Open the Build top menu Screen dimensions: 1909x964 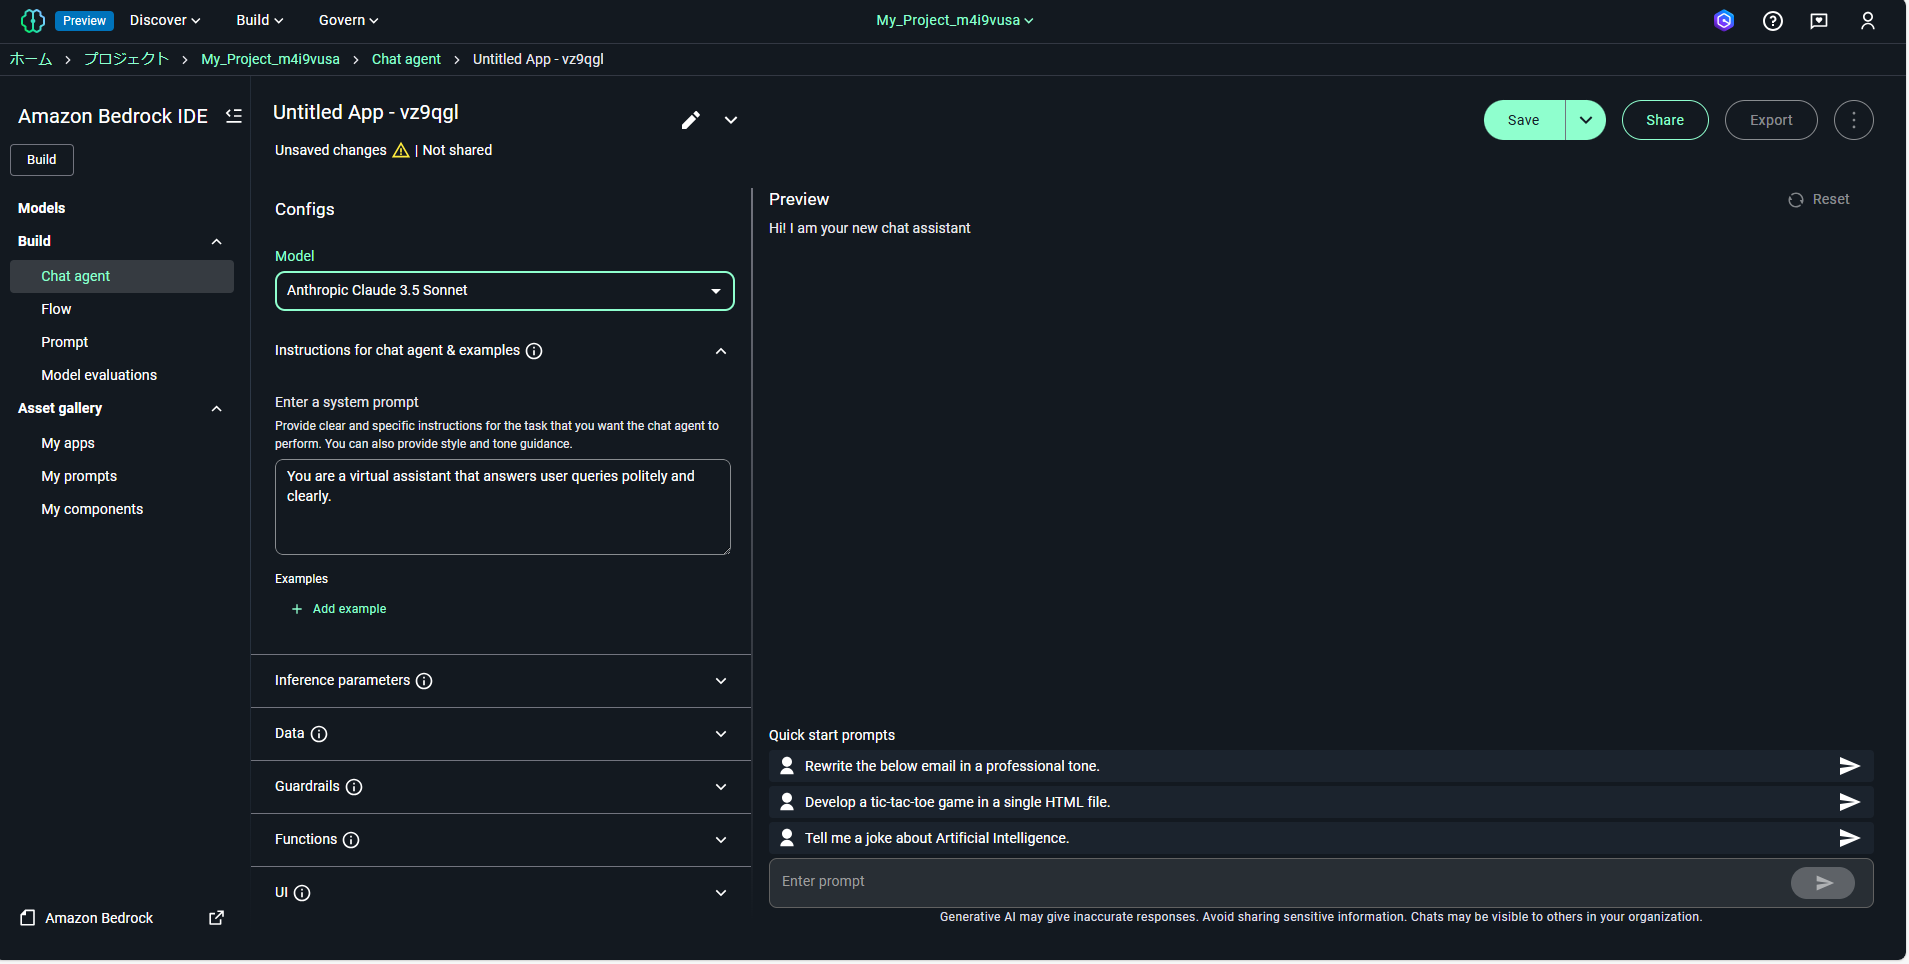260,20
